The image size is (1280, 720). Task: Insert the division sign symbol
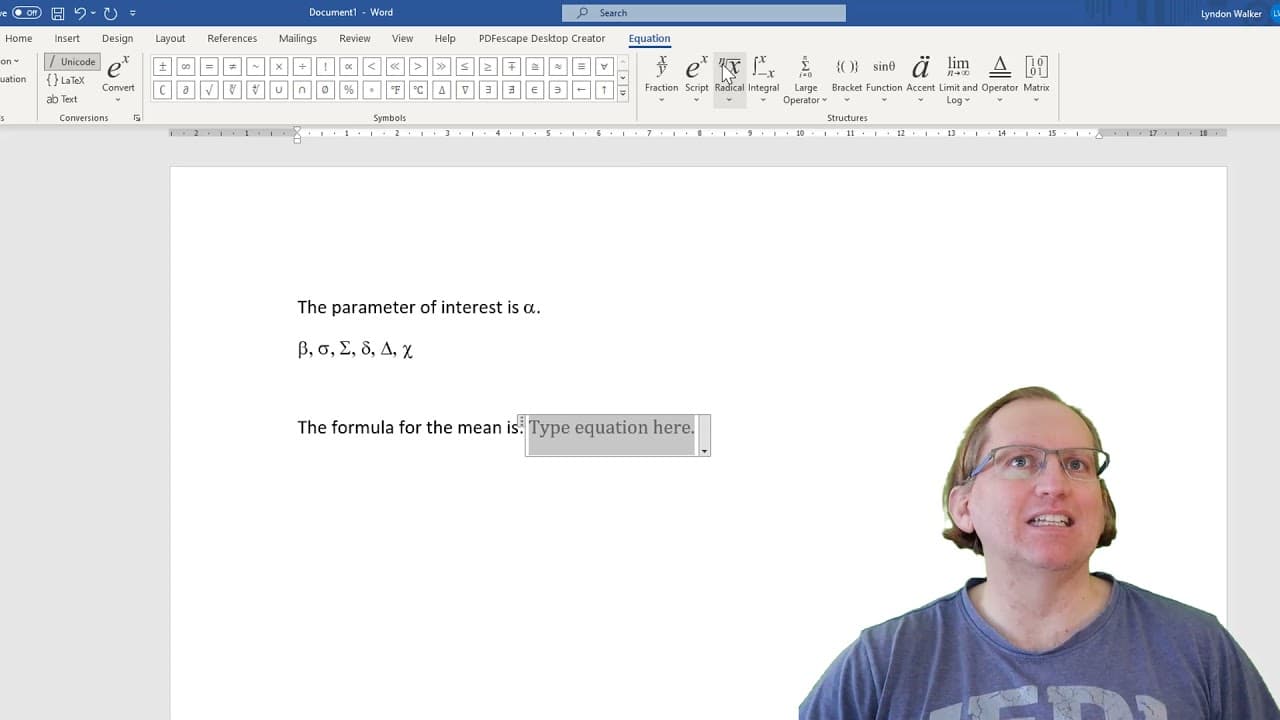(x=302, y=67)
